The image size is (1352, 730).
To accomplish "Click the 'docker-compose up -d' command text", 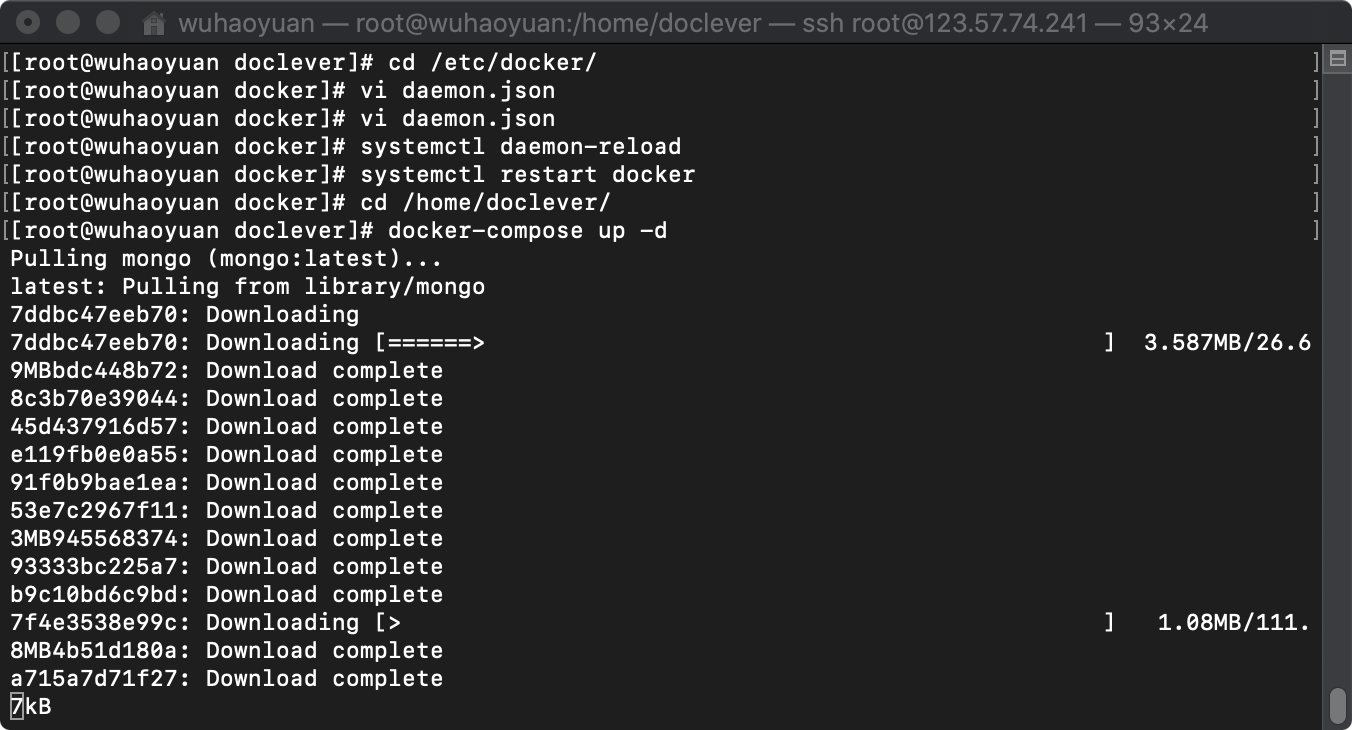I will pos(527,231).
